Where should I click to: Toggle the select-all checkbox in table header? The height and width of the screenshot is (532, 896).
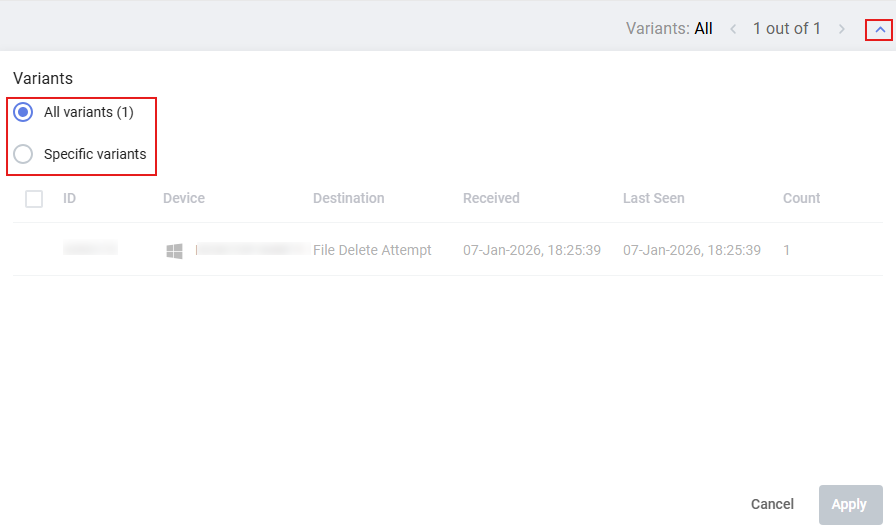pyautogui.click(x=34, y=199)
